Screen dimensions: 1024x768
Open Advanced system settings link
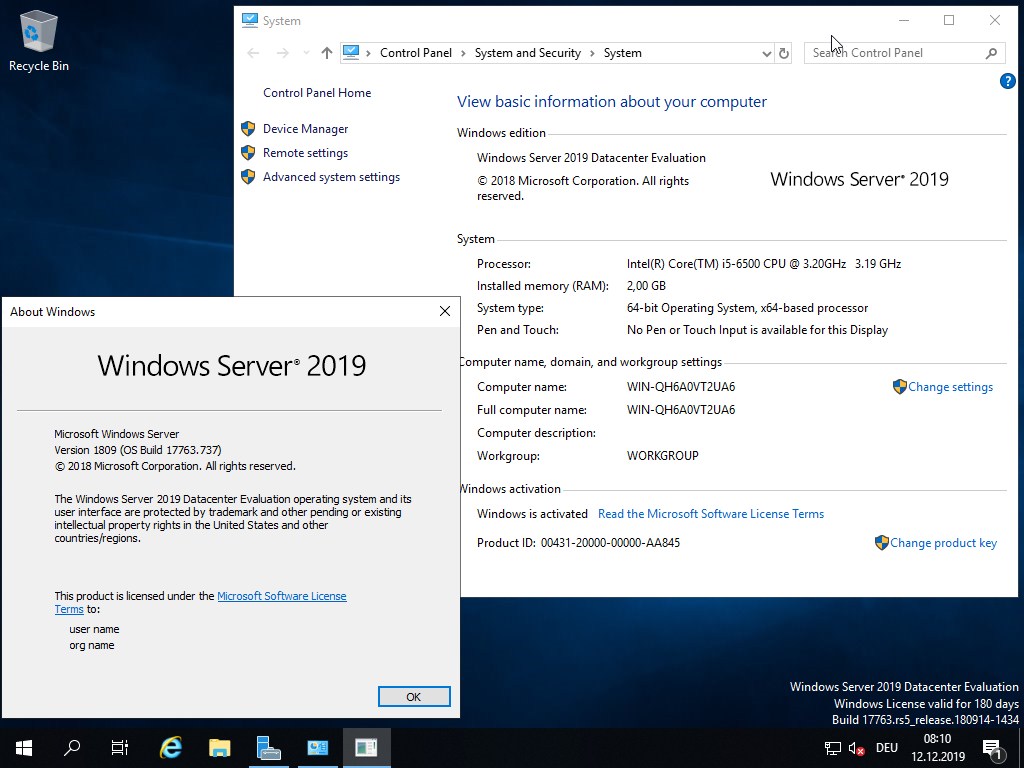point(331,177)
